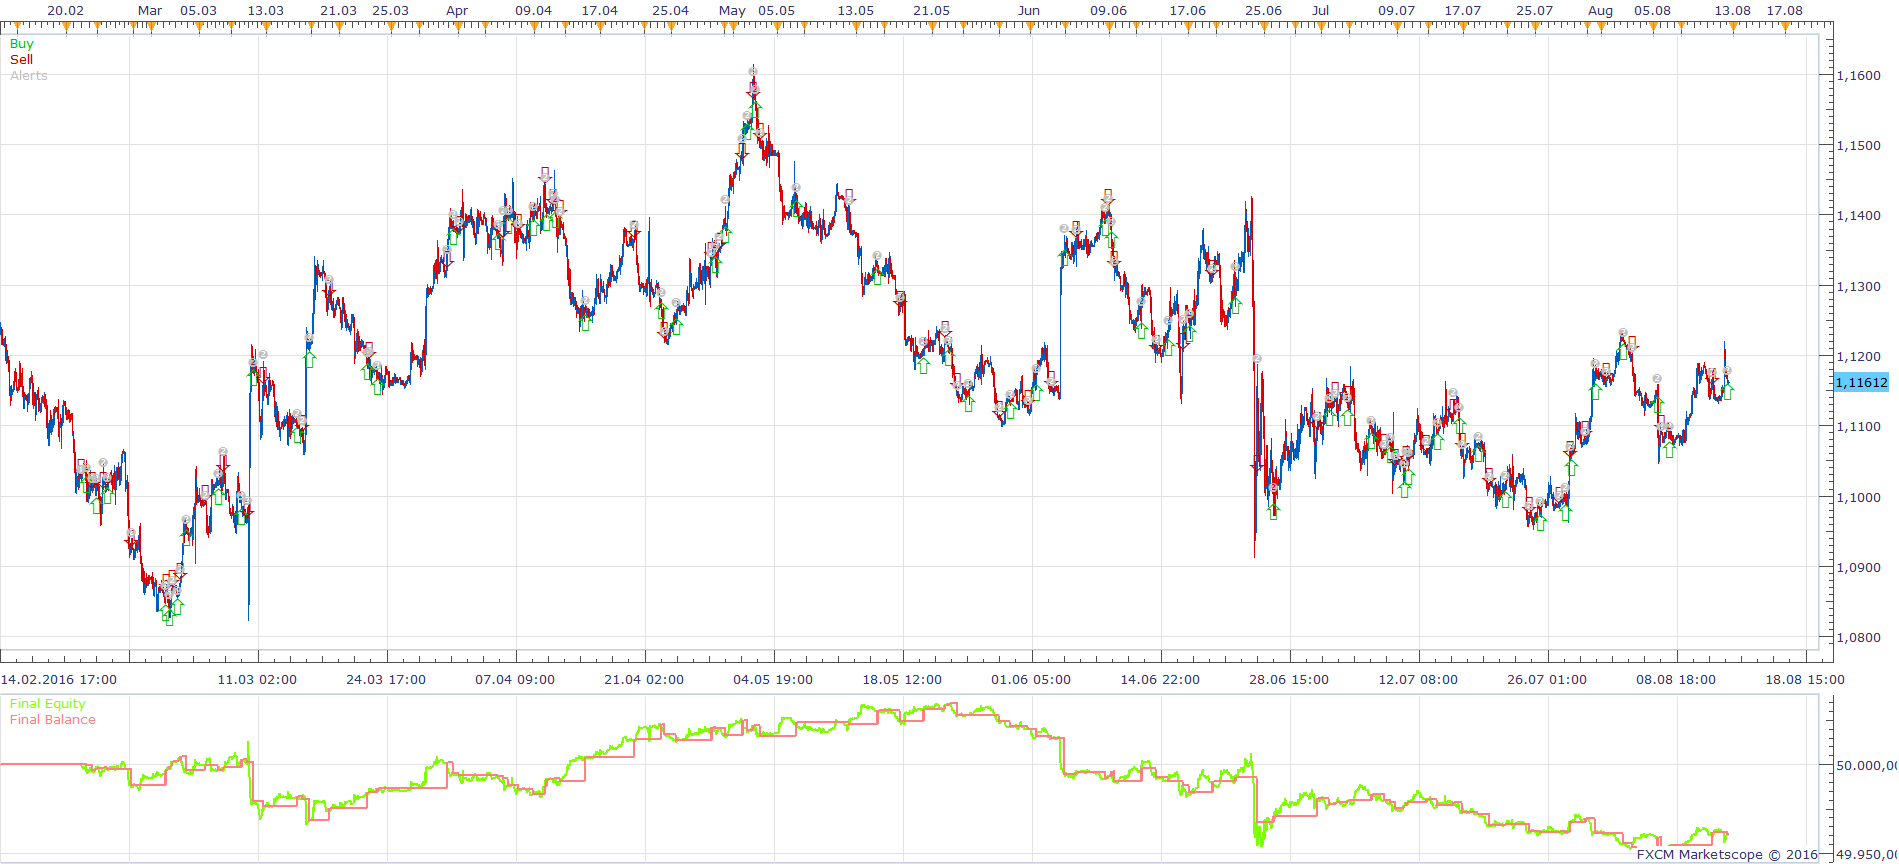The width and height of the screenshot is (1899, 864).
Task: Select the Final Balance legend entry
Action: click(x=53, y=720)
